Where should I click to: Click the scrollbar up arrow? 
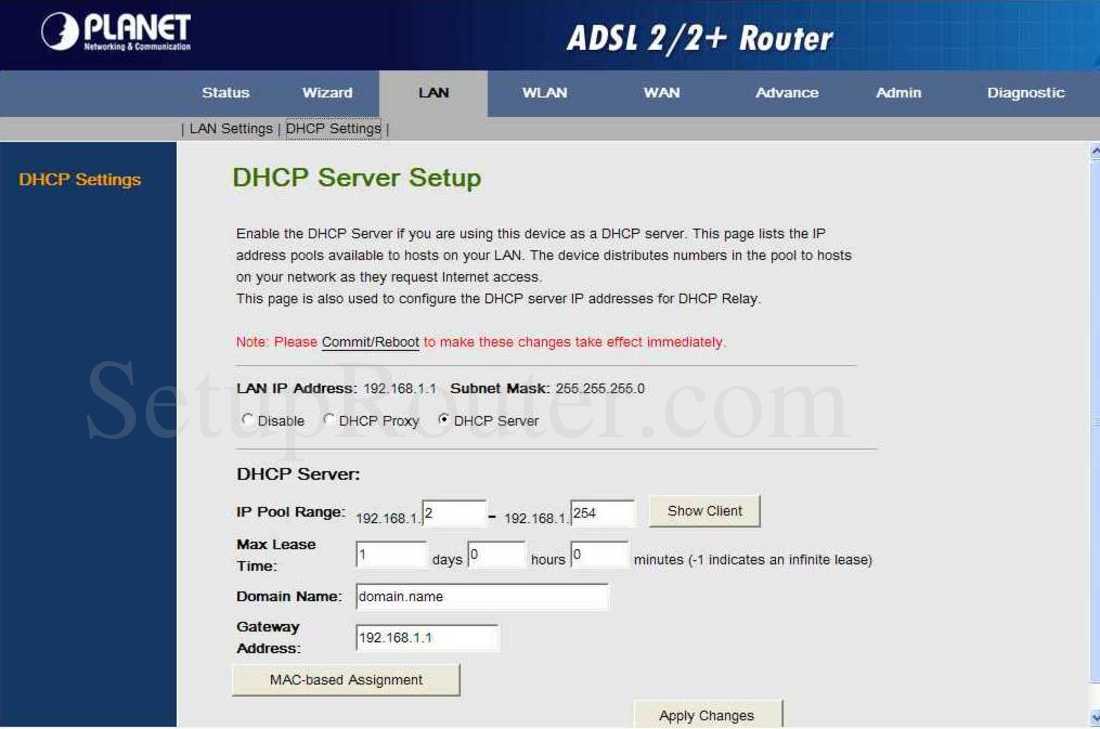pyautogui.click(x=1095, y=150)
